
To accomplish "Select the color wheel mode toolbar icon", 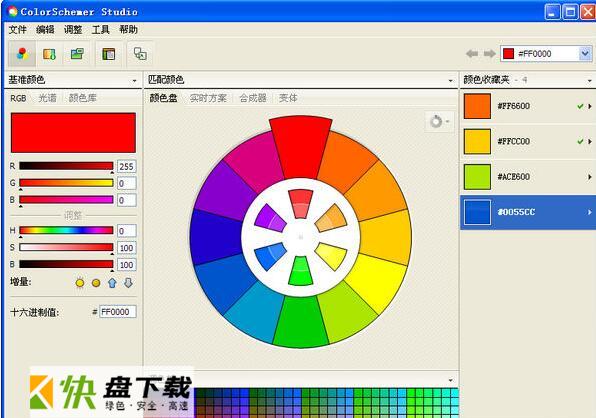I will point(22,54).
